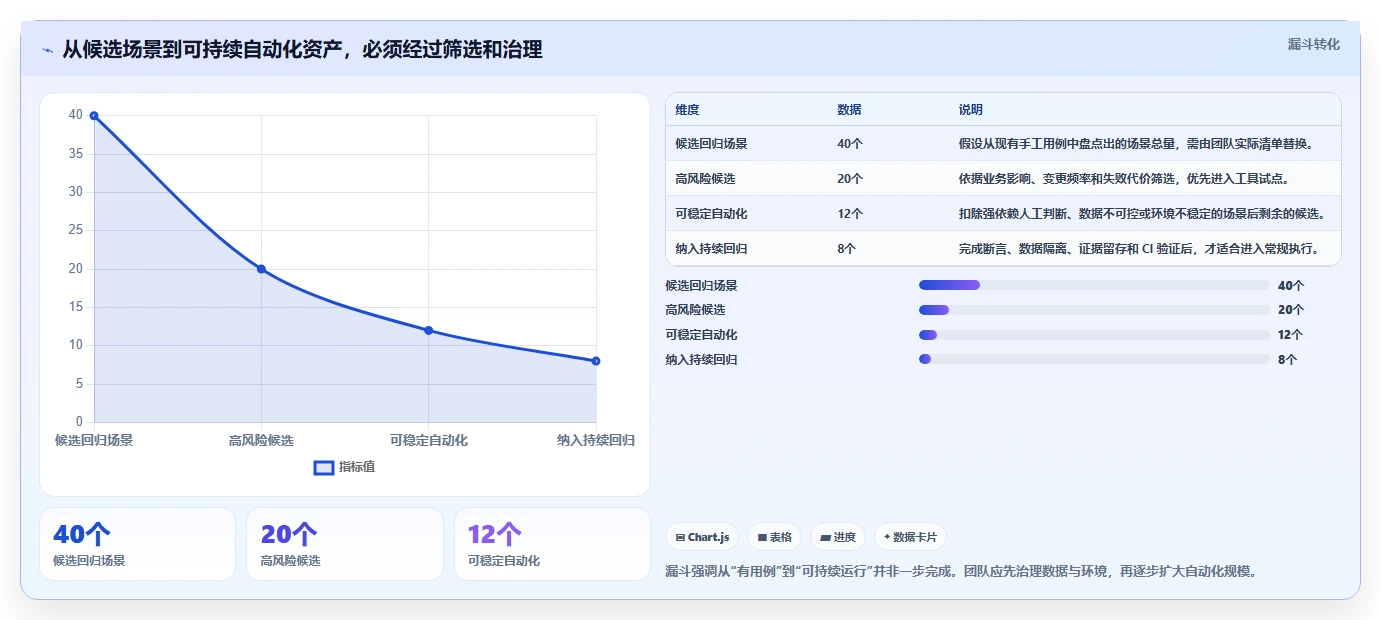Click the lightning icon beside the slide title
The height and width of the screenshot is (620, 1381).
pyautogui.click(x=47, y=50)
